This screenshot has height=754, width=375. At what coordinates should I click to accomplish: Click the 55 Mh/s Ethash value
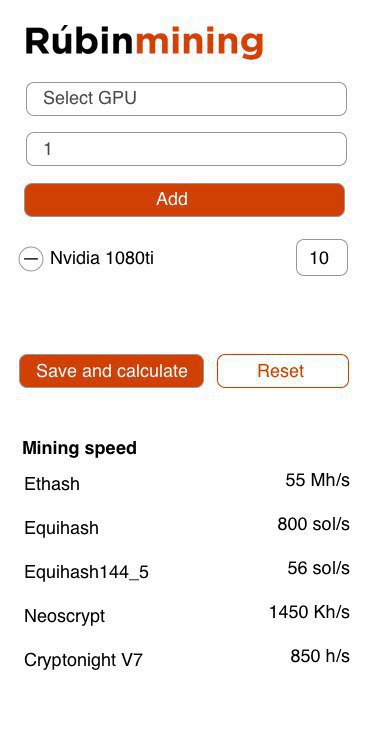(x=317, y=480)
